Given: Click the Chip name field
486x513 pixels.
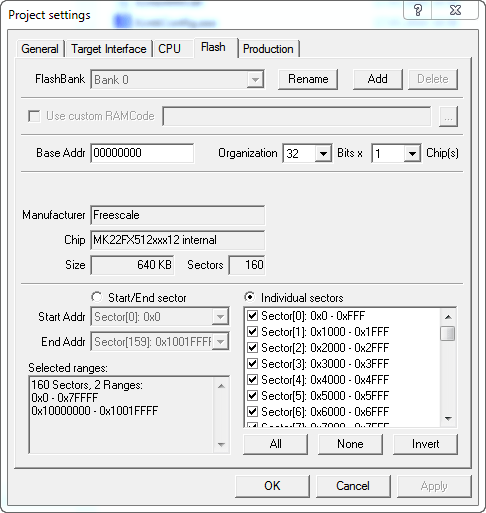Looking at the screenshot, I should click(178, 240).
